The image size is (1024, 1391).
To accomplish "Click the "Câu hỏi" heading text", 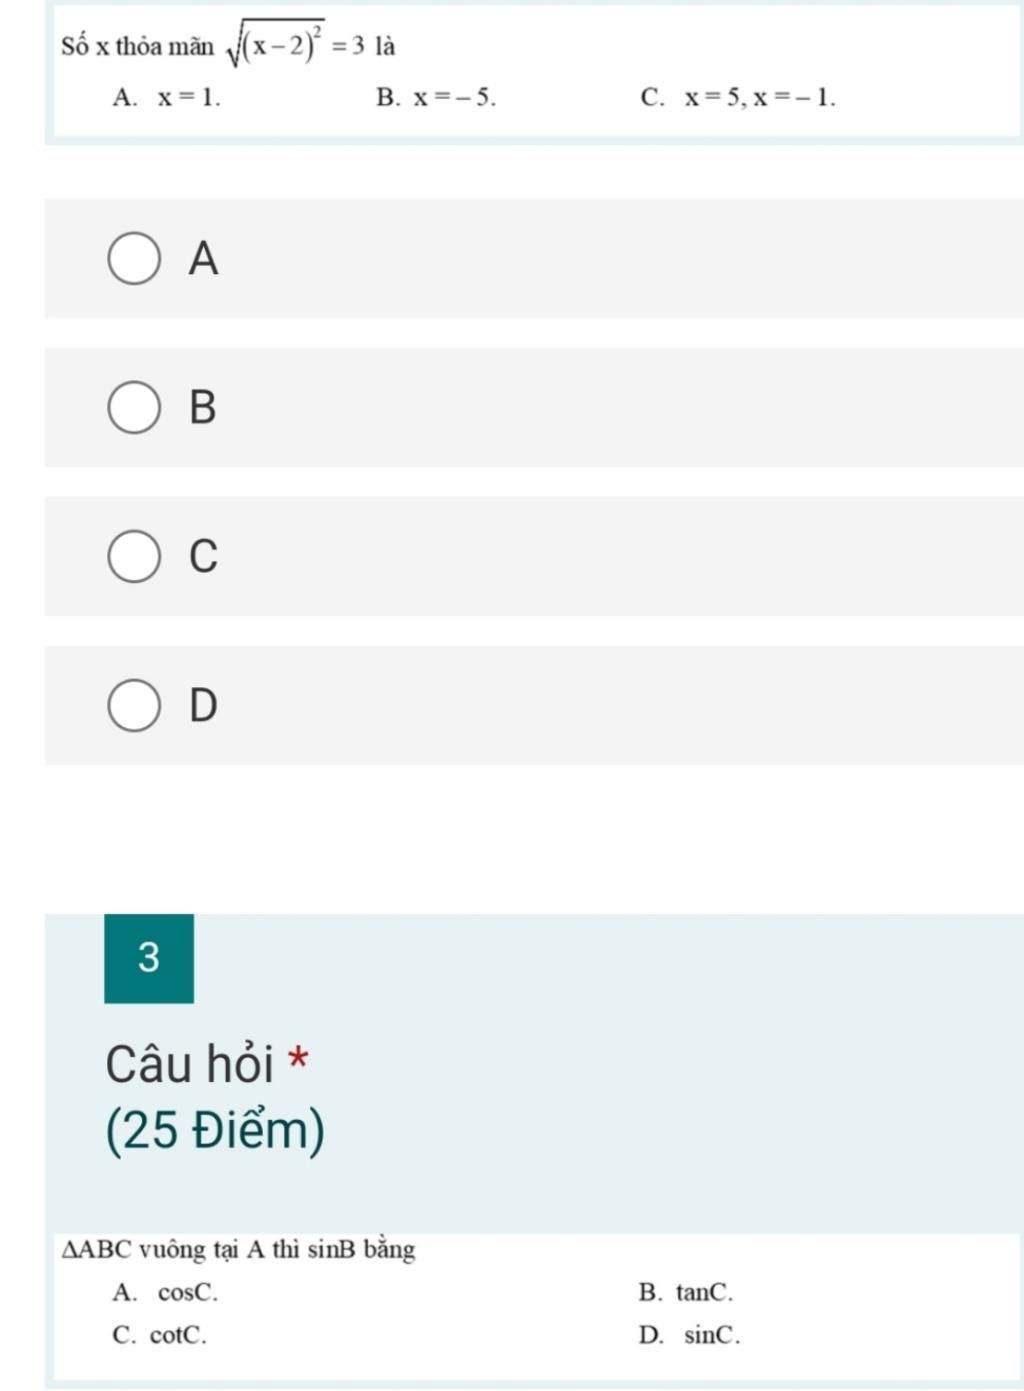I will (190, 1063).
